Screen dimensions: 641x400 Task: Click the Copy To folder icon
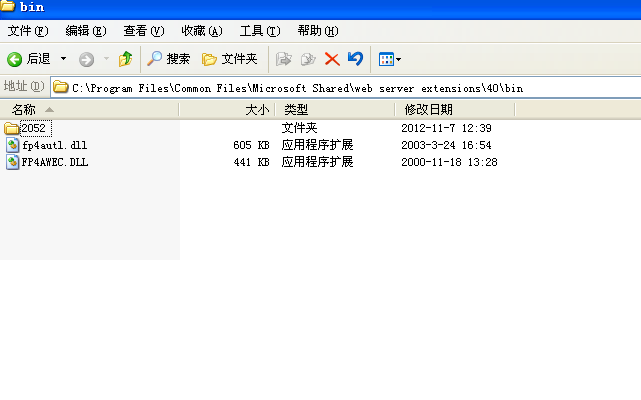[308, 59]
